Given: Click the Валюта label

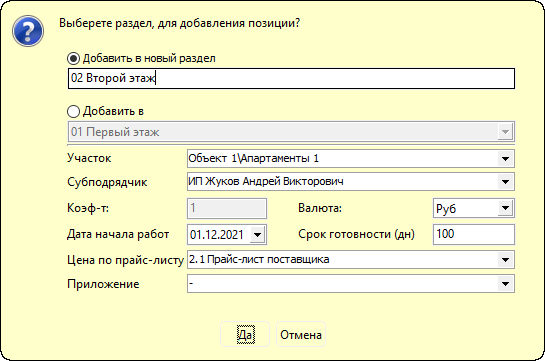Looking at the screenshot, I should coord(320,208).
